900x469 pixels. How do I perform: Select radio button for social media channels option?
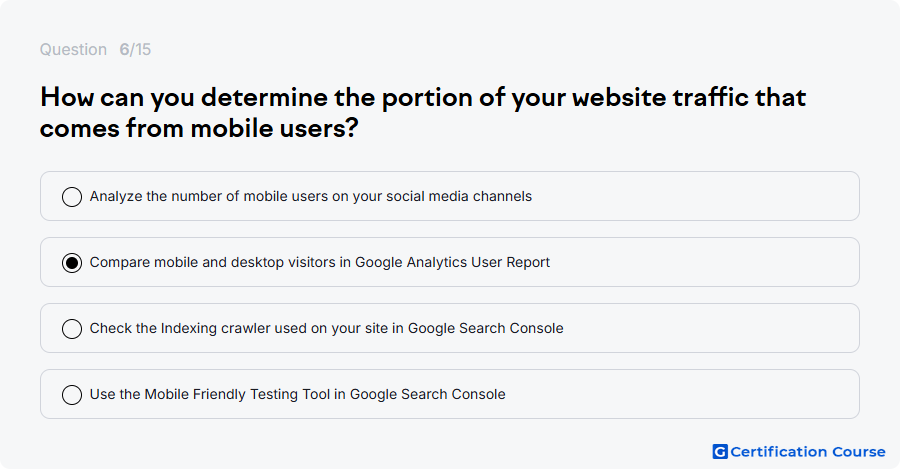72,196
